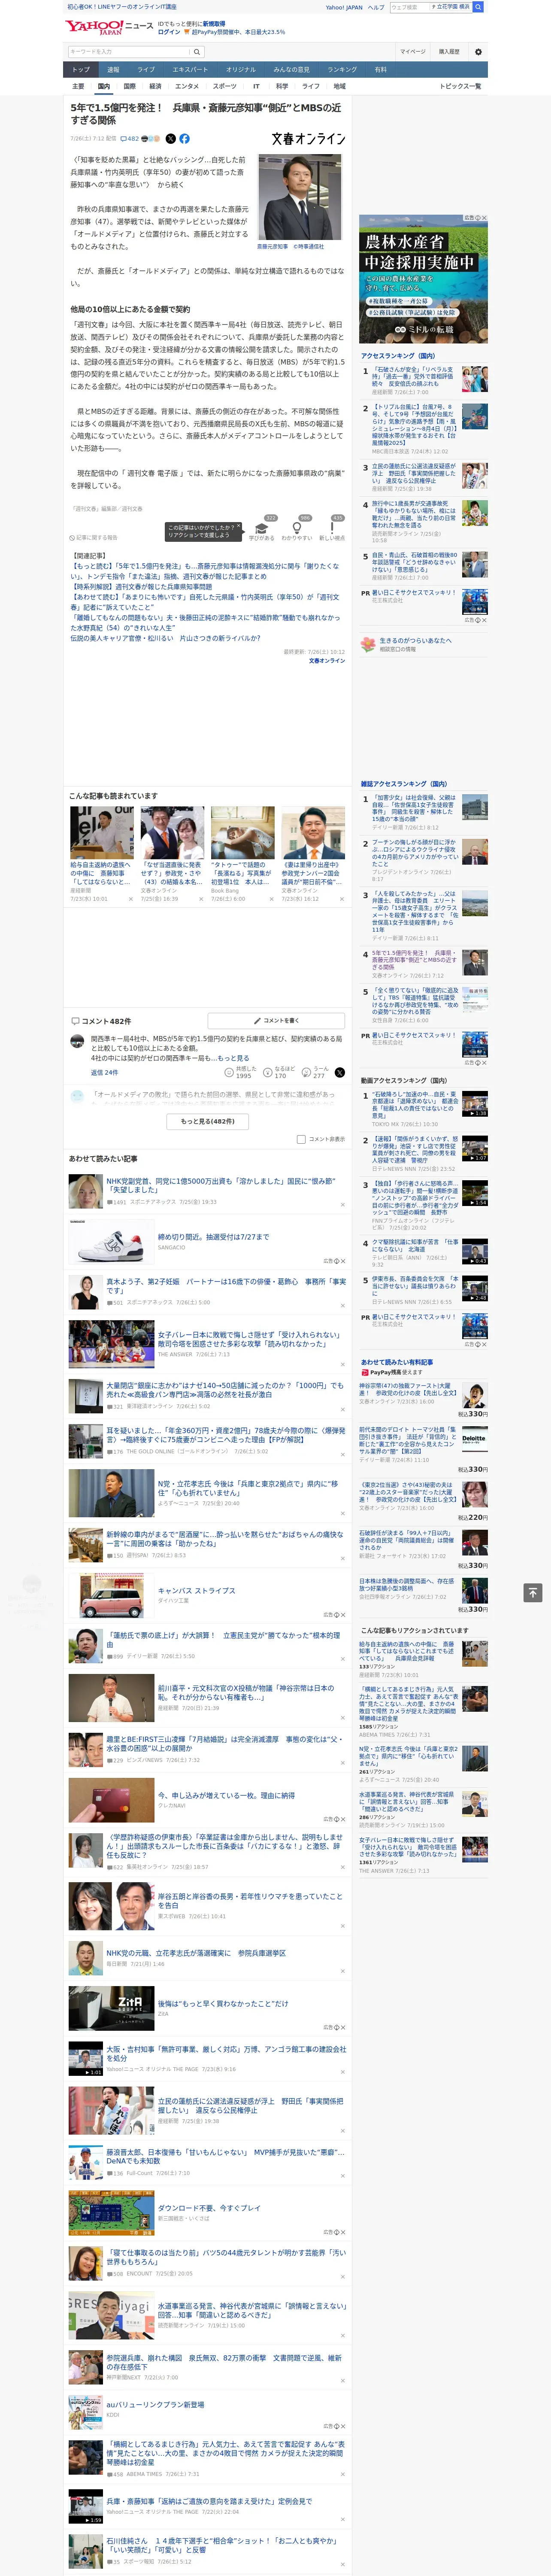The image size is (551, 2576).
Task: Share the article on X
Action: (x=170, y=139)
